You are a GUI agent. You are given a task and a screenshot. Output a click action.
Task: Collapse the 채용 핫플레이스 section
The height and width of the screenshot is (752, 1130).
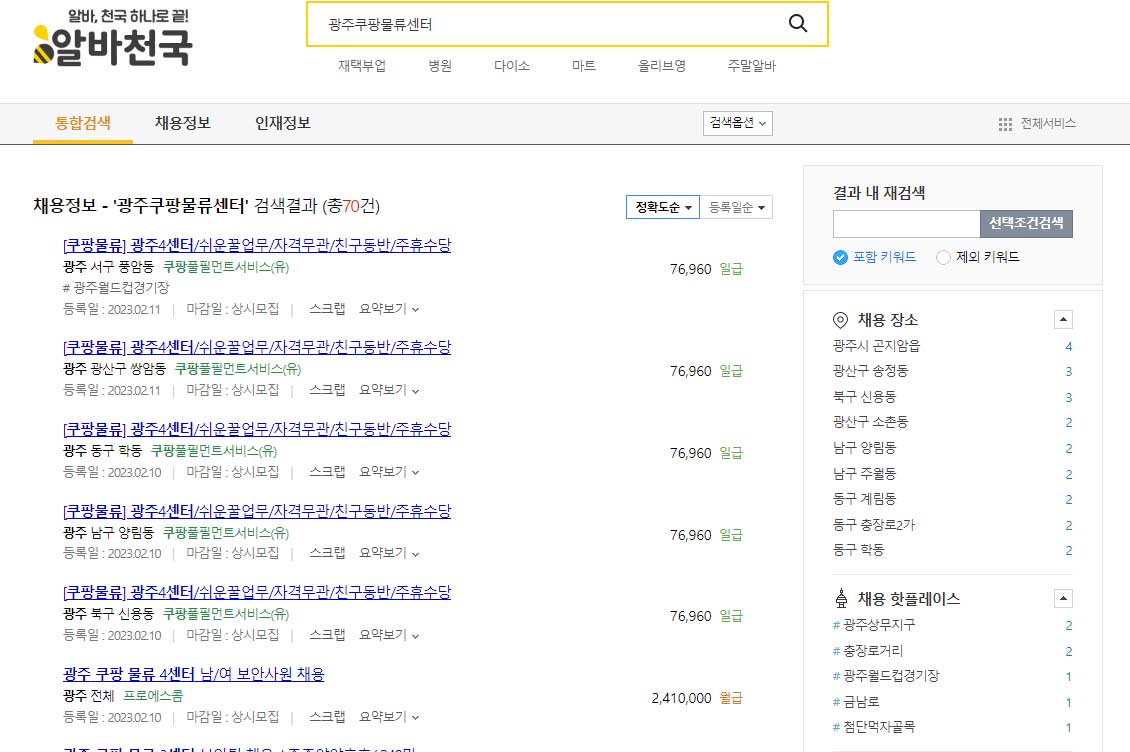click(1063, 598)
